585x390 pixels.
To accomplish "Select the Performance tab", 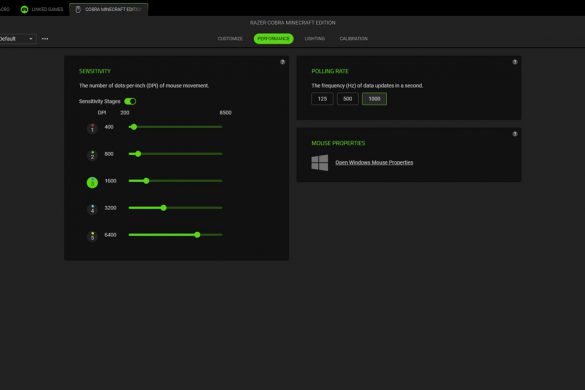I will point(273,38).
